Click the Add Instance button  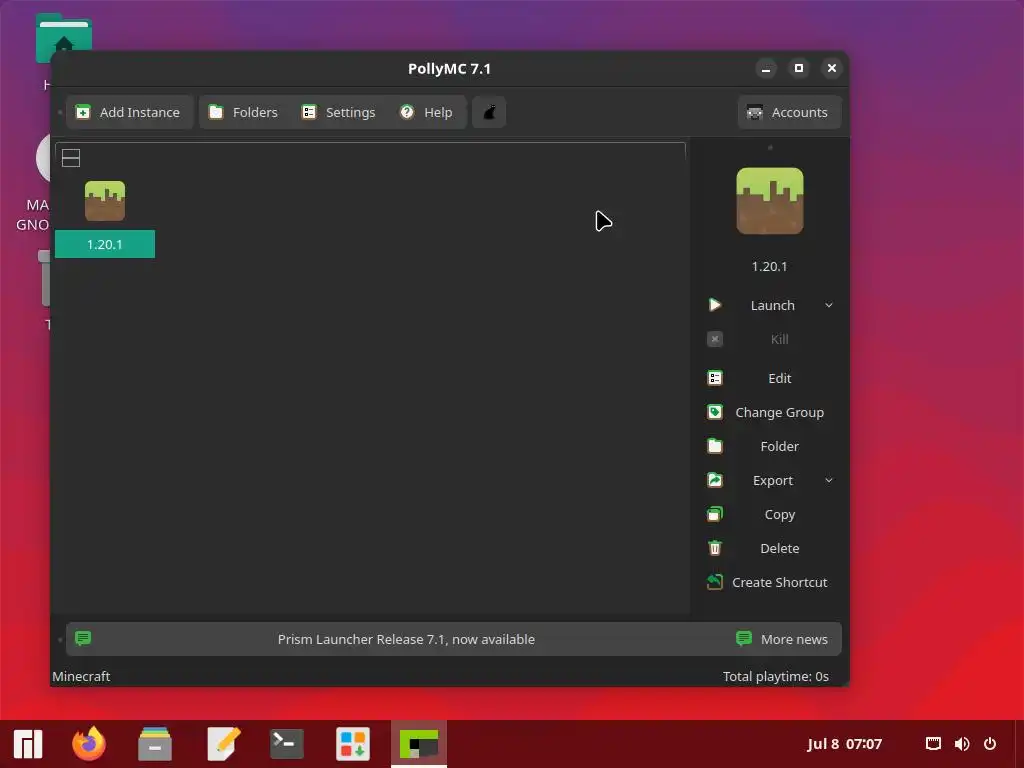point(128,112)
